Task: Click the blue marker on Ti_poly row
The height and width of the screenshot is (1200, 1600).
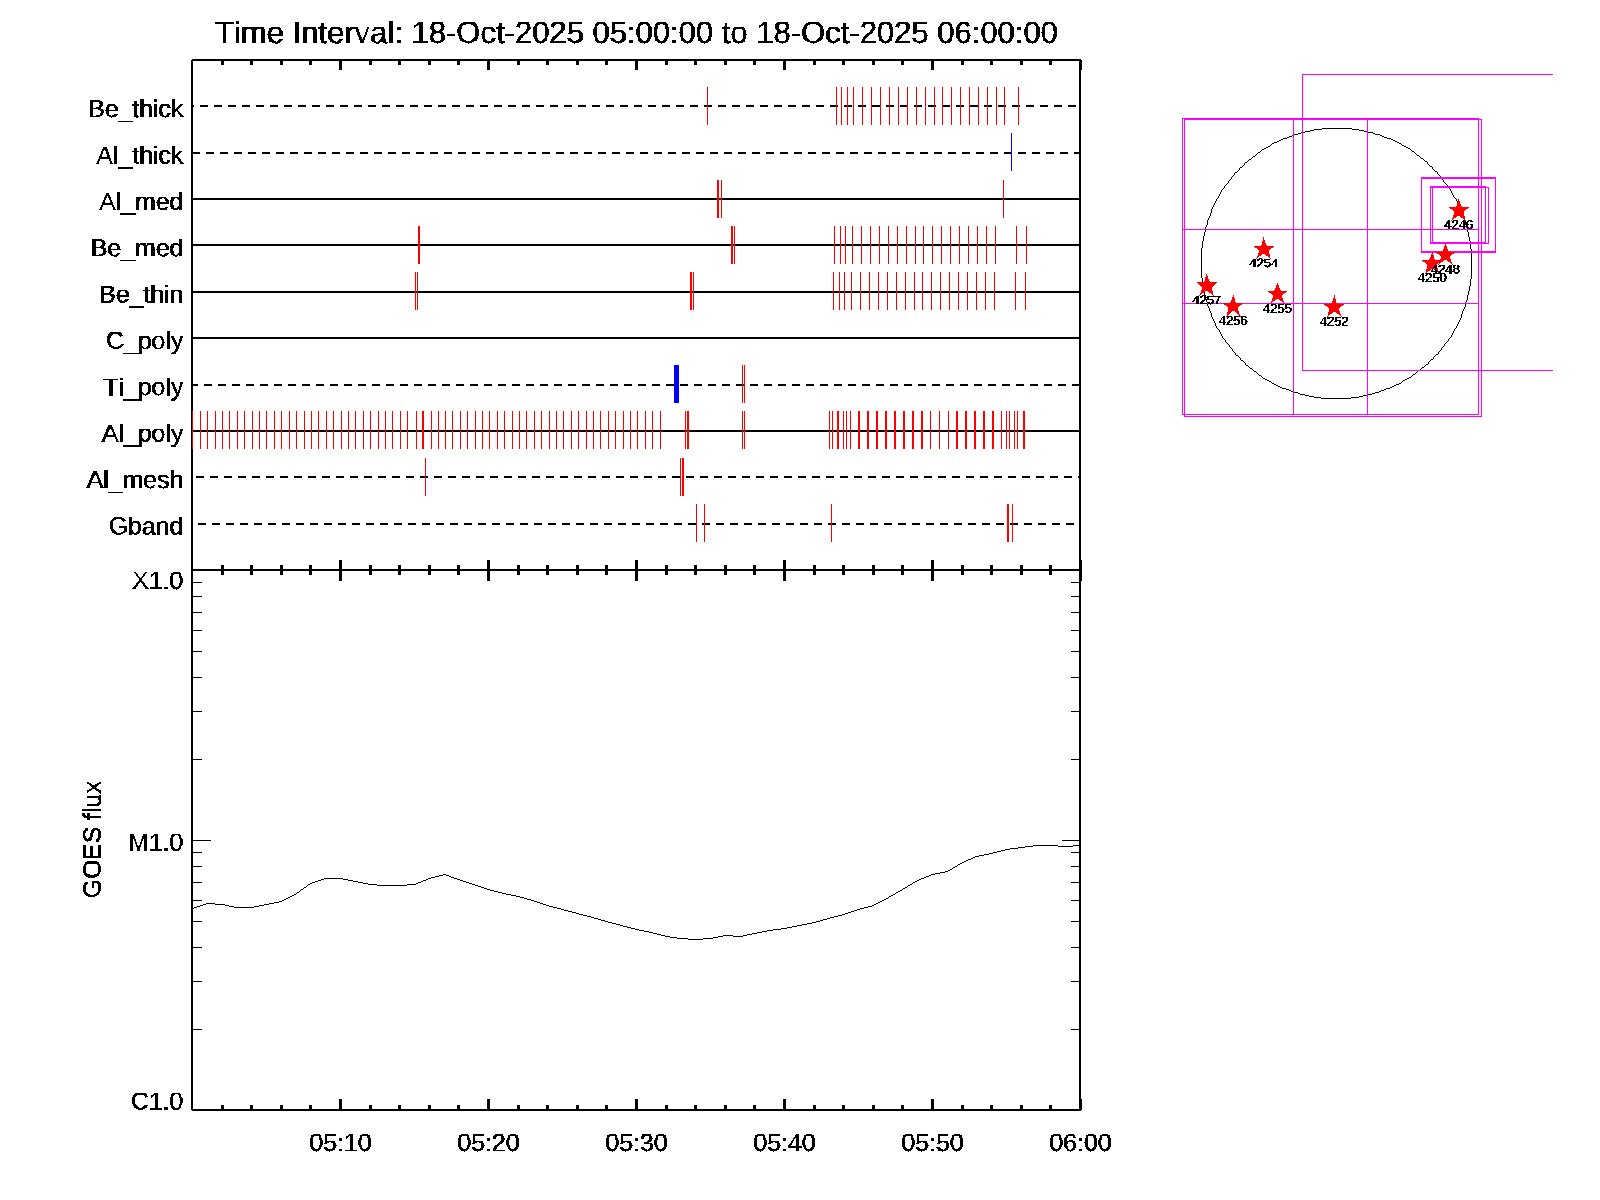Action: [677, 384]
